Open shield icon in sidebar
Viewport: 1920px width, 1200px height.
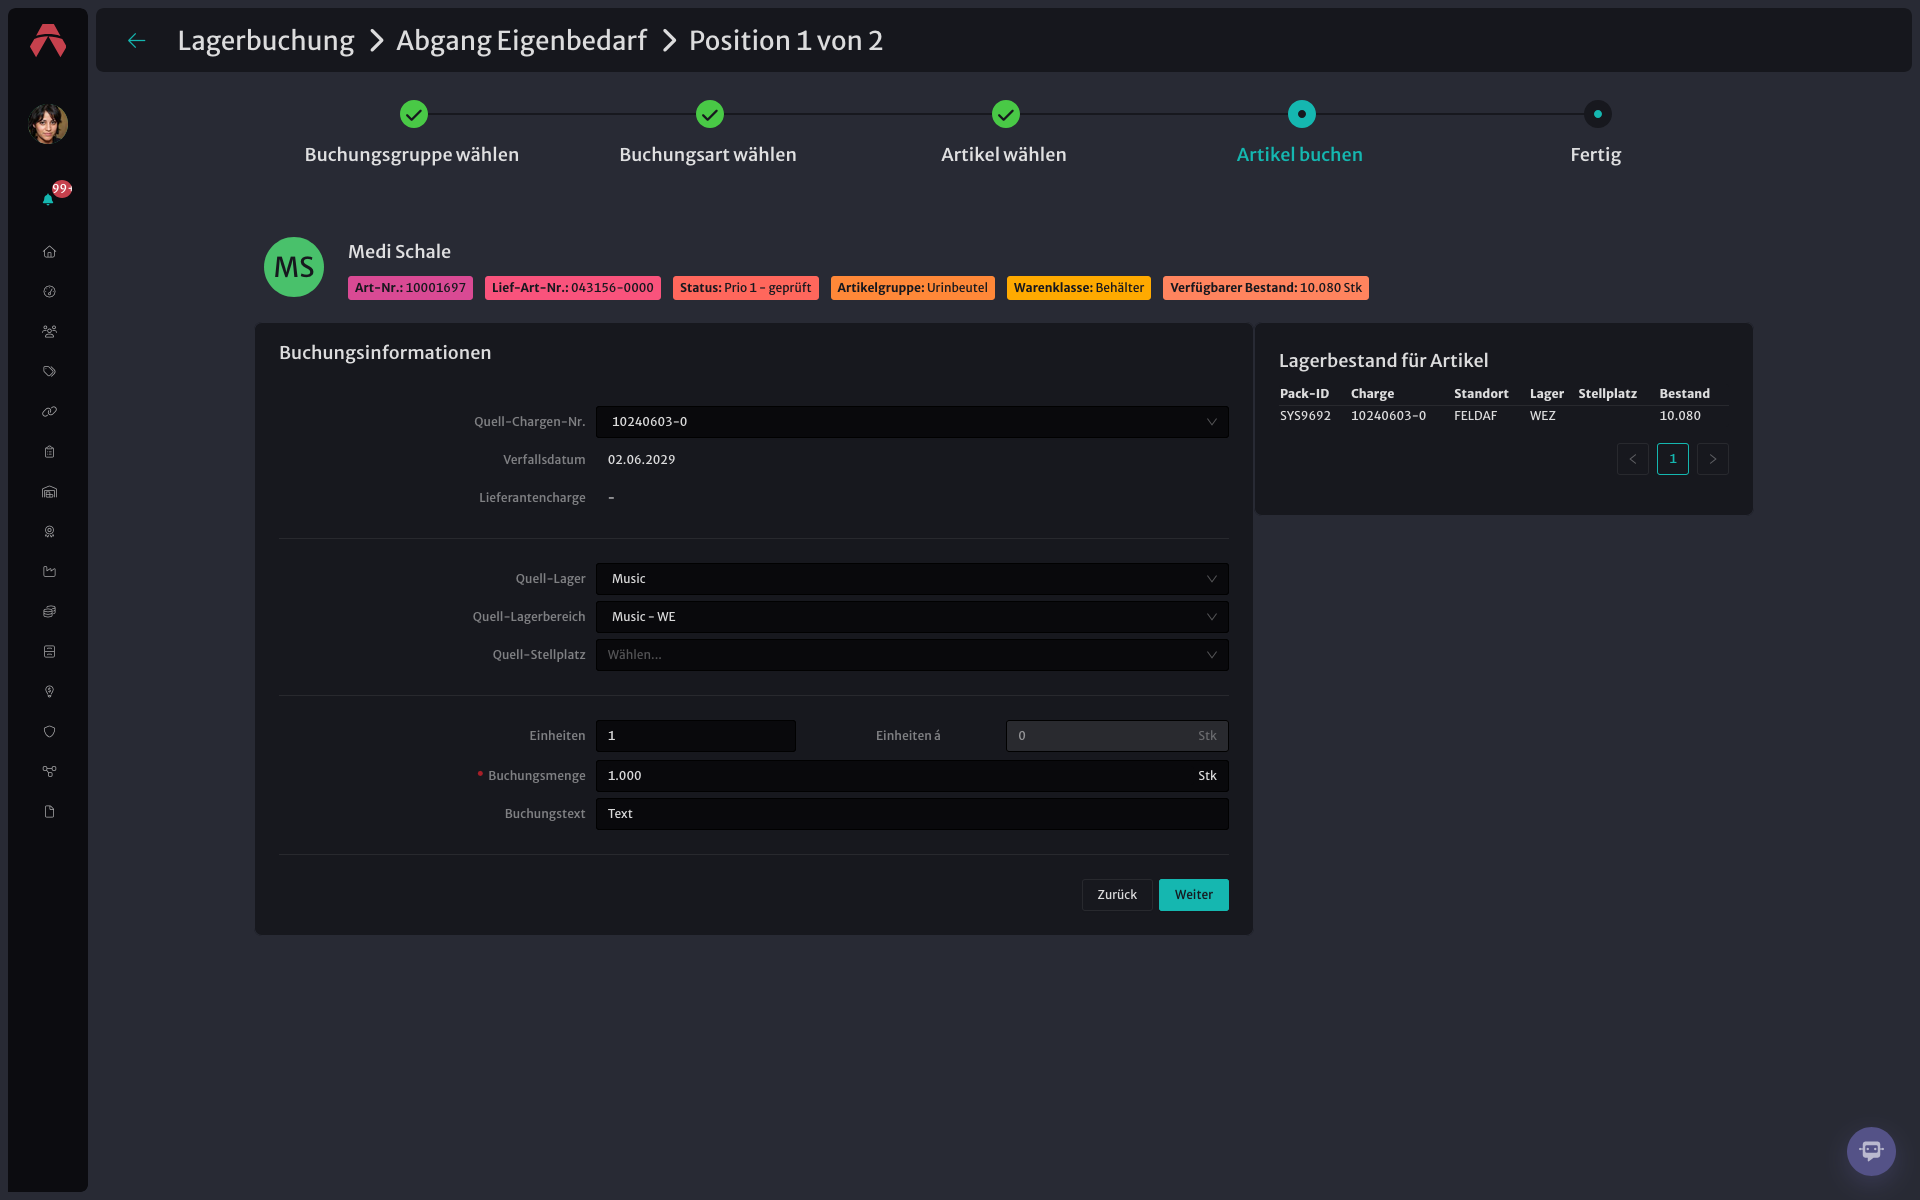[49, 732]
